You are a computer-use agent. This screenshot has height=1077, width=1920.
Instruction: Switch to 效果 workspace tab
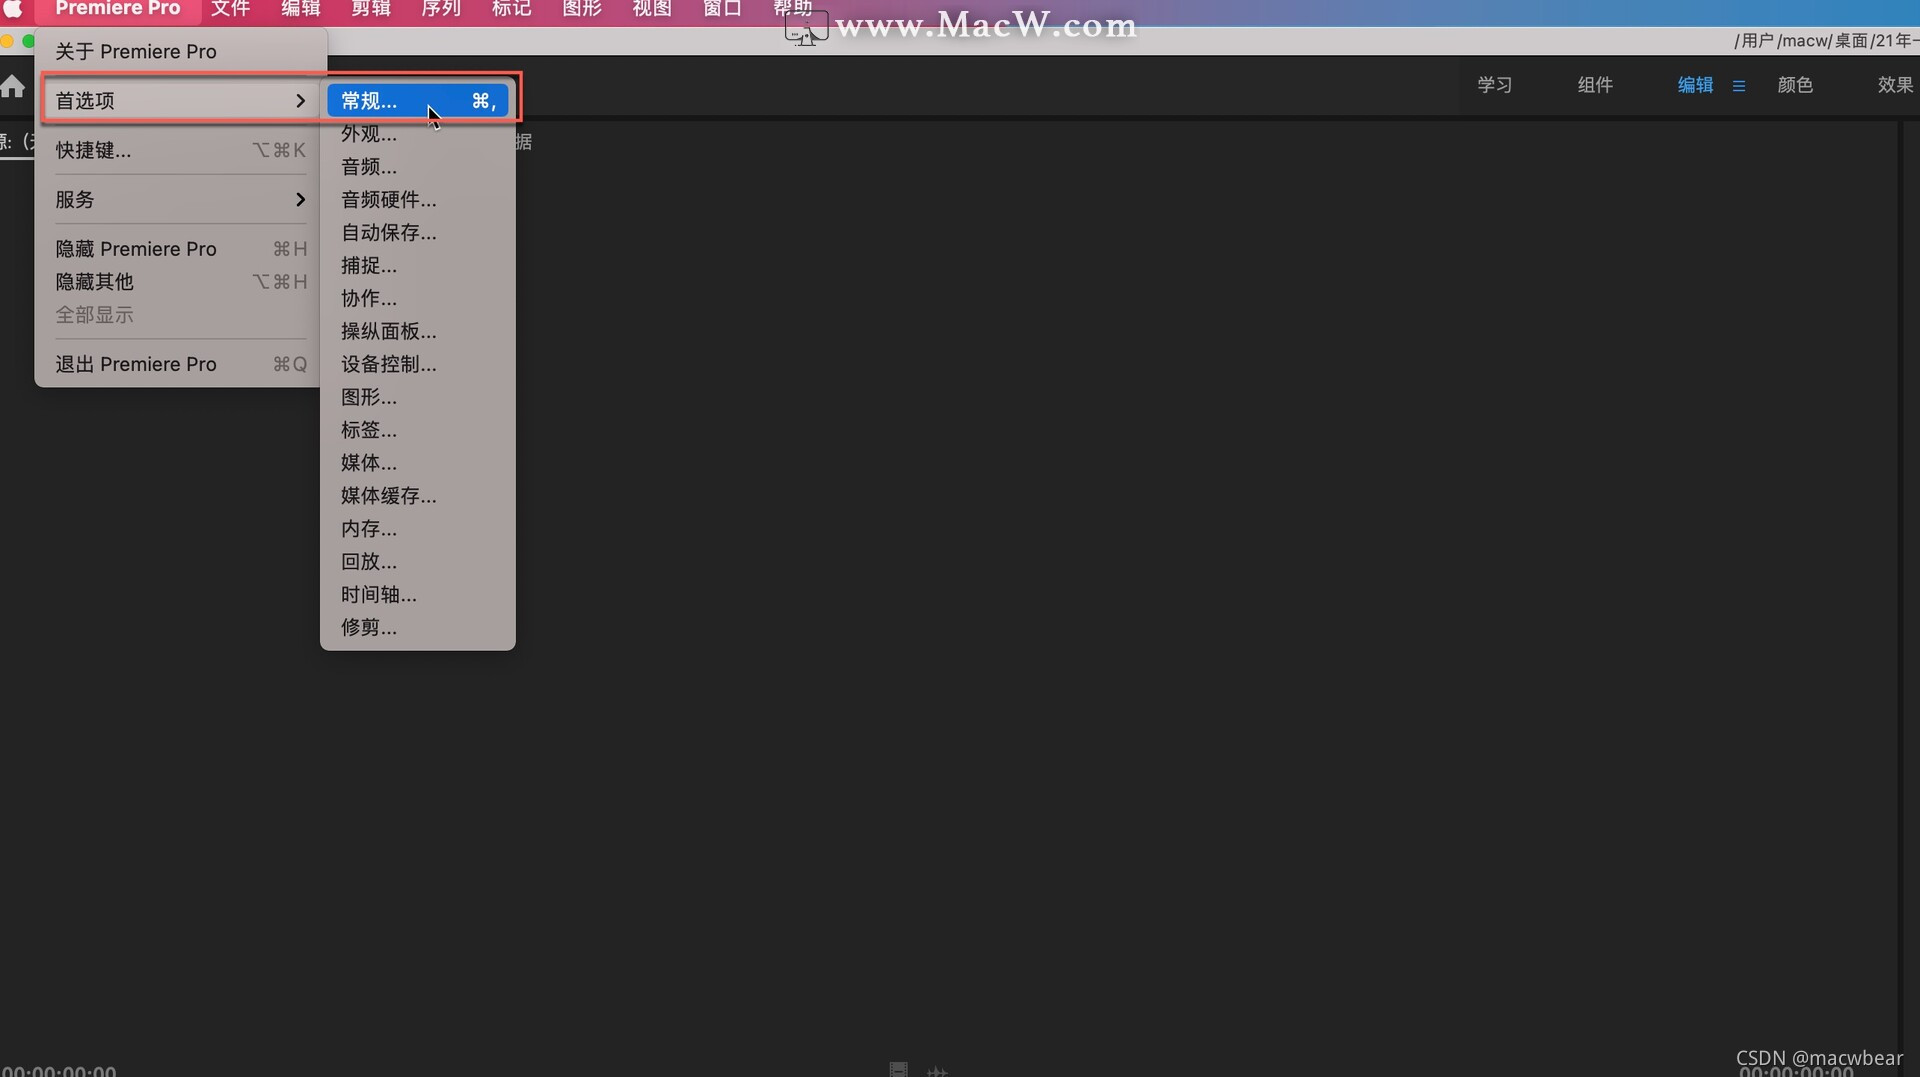[1895, 85]
